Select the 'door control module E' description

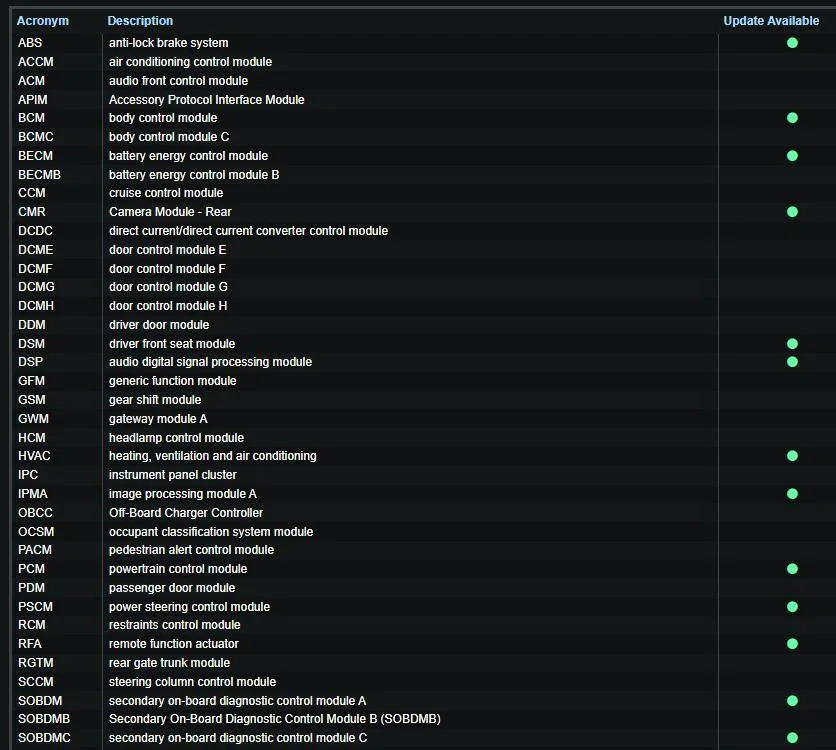click(x=167, y=250)
